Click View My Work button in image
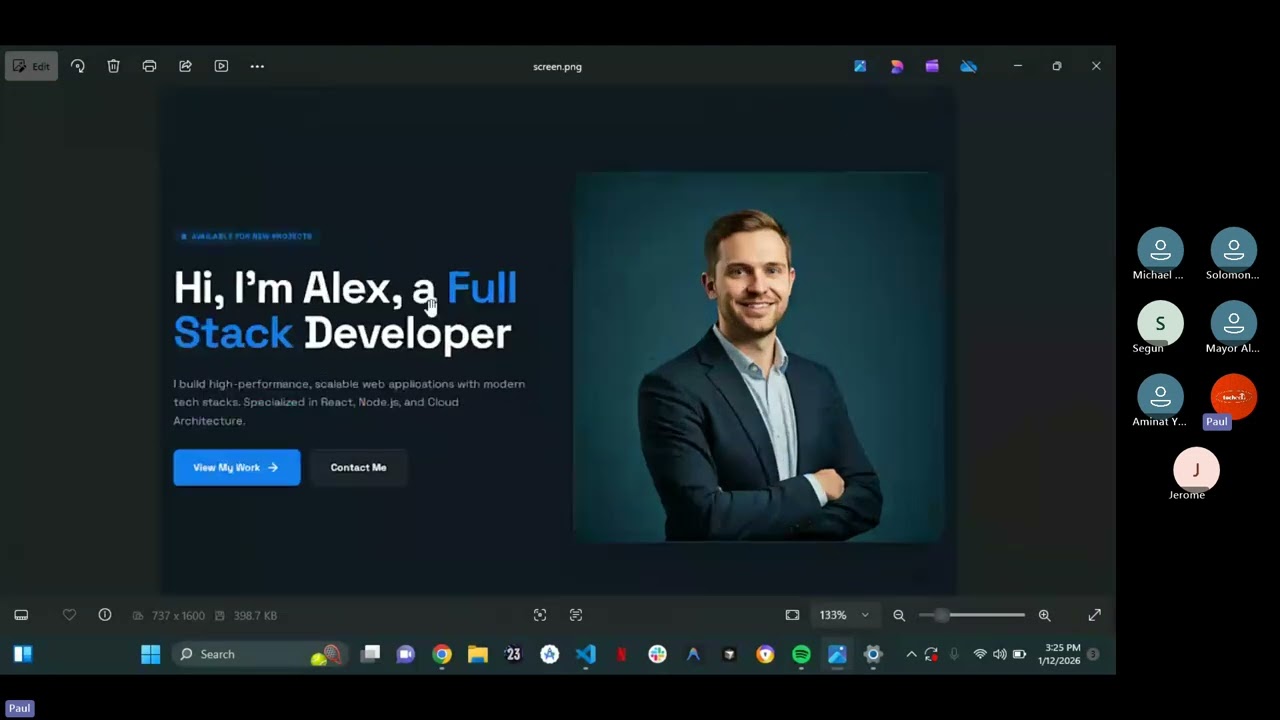 (x=237, y=467)
